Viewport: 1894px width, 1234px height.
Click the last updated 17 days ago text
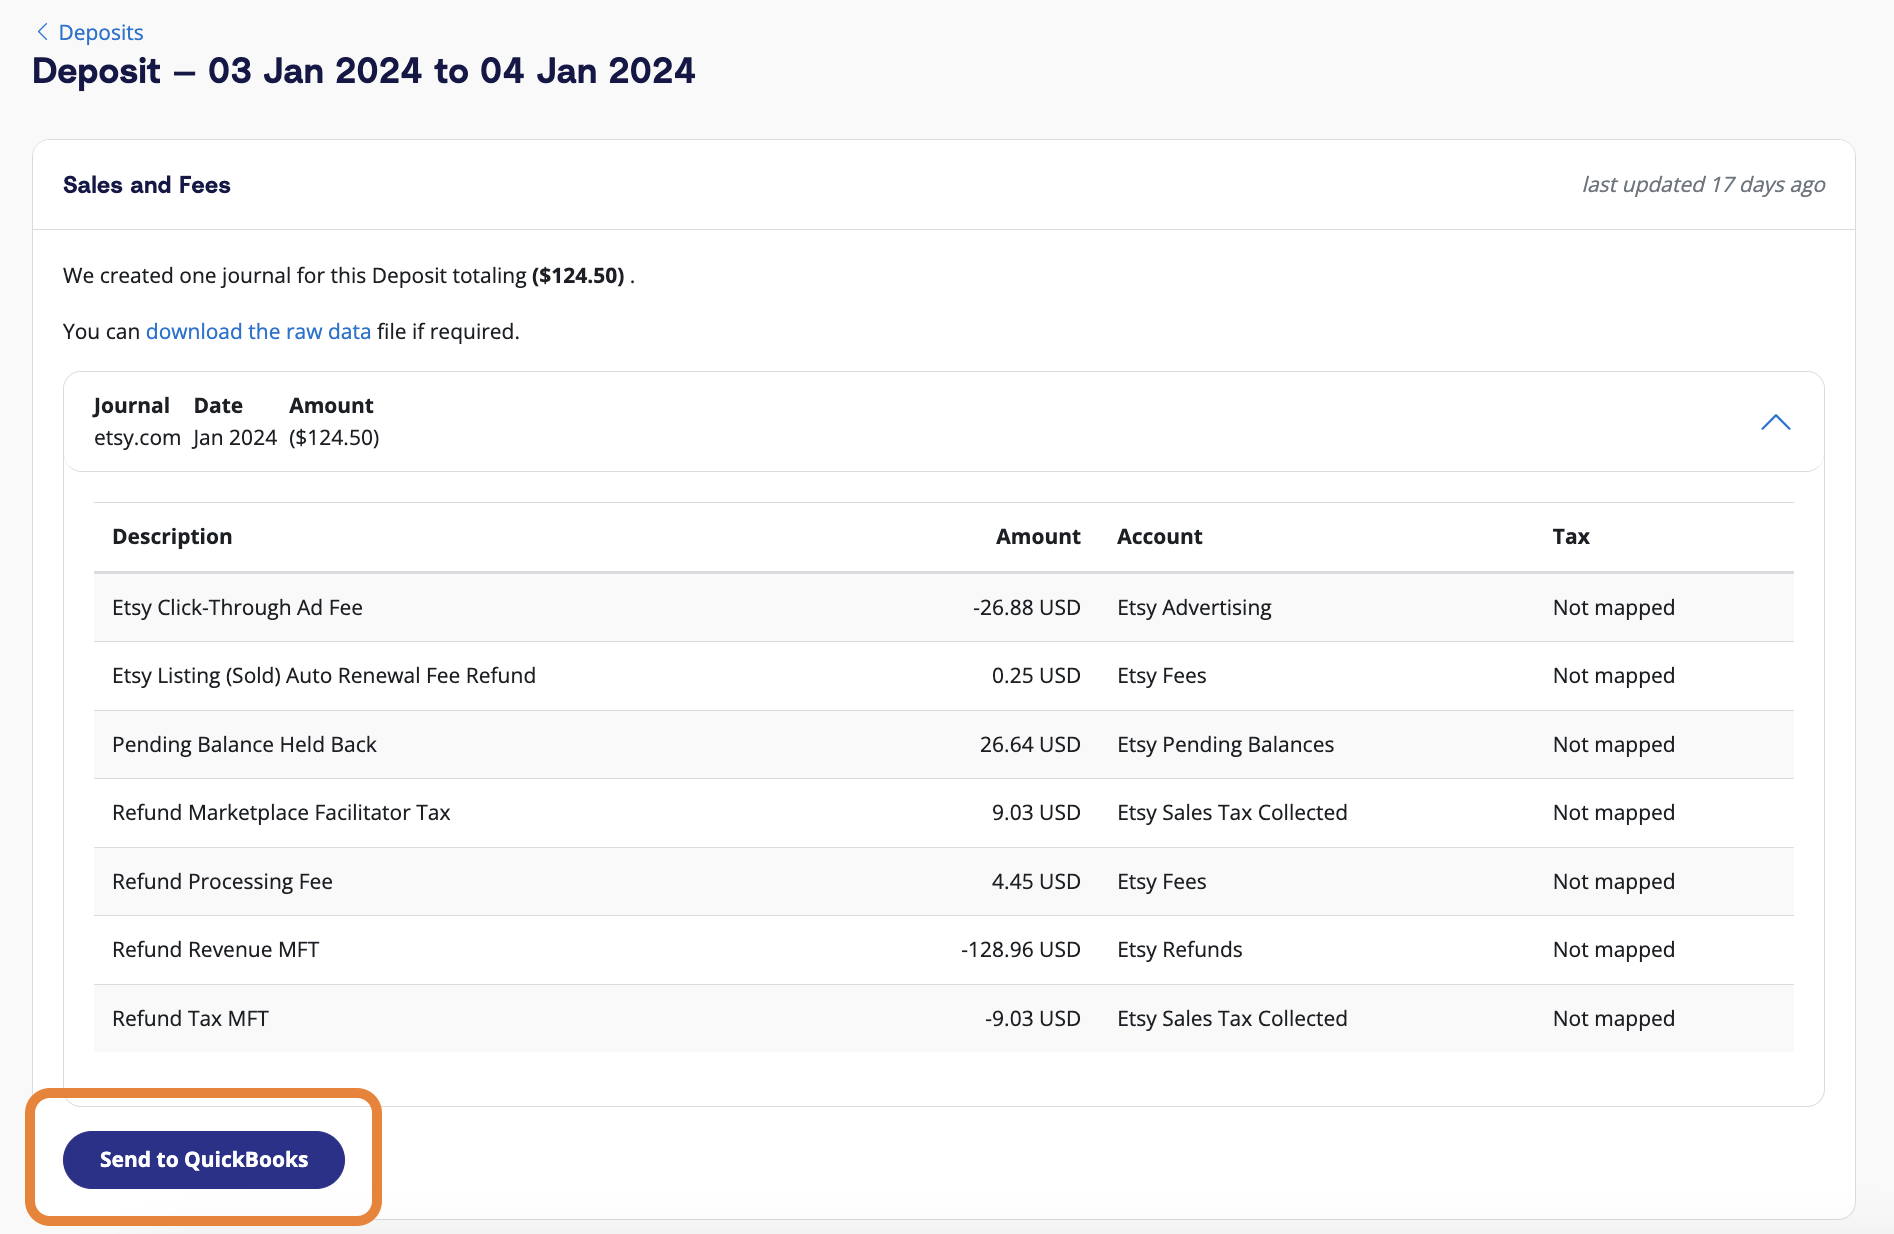1703,184
